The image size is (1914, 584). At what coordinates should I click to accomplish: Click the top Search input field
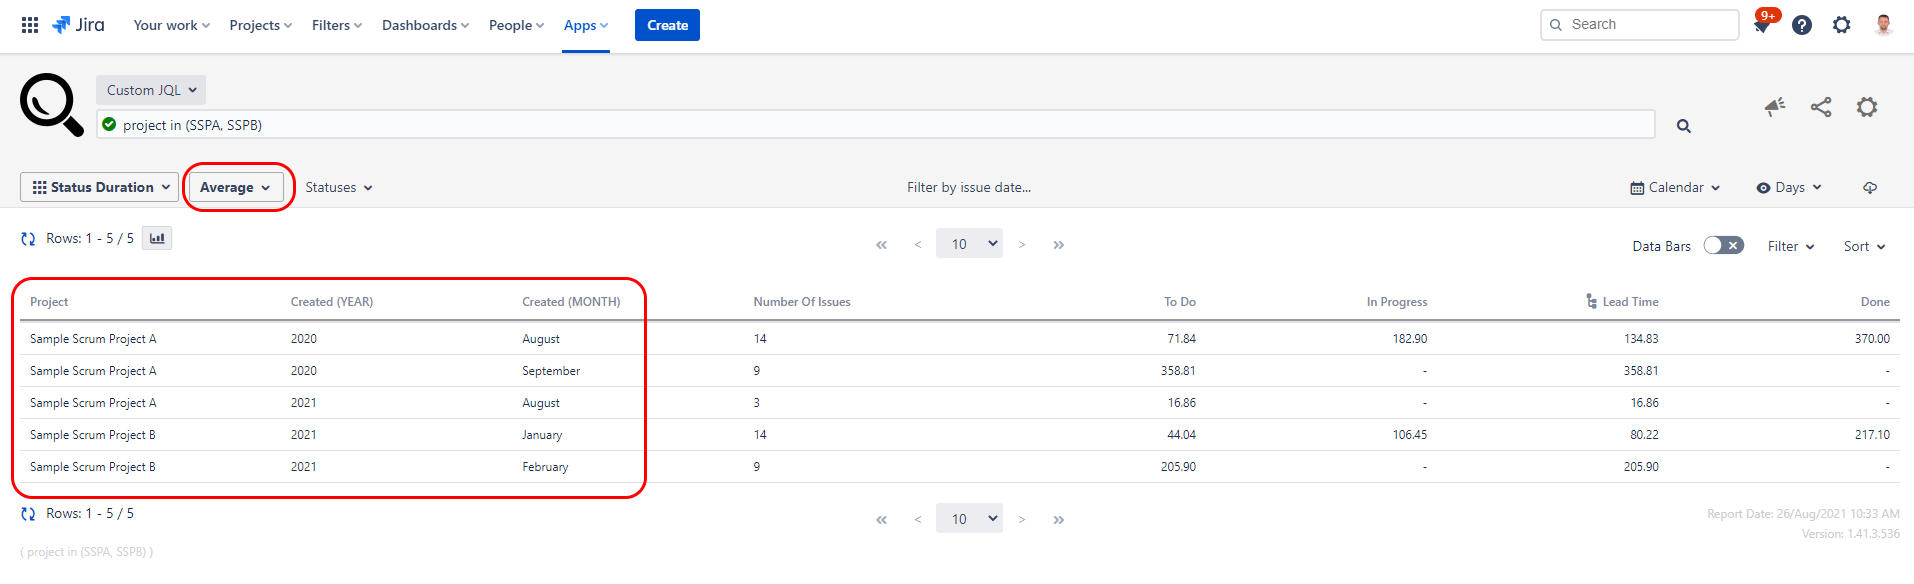click(1640, 25)
